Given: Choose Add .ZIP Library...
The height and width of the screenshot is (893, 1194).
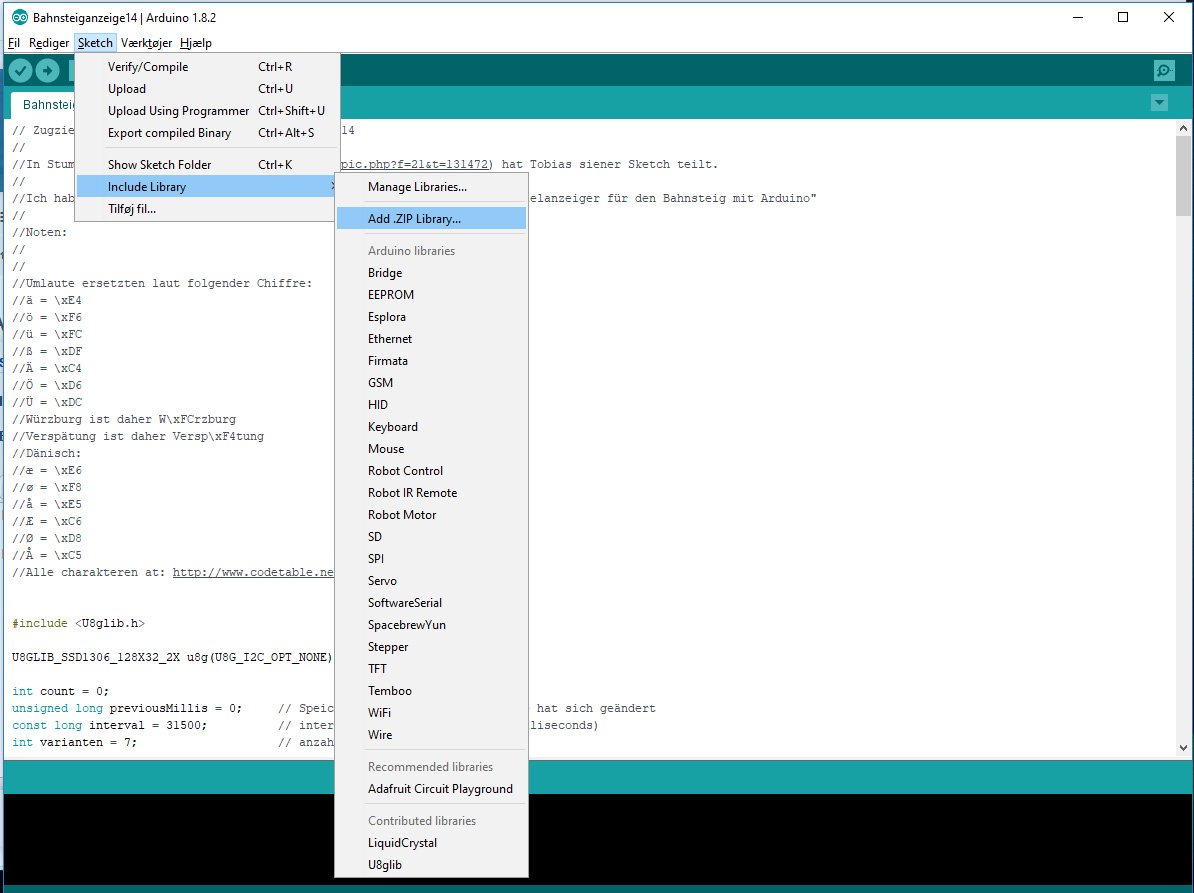Looking at the screenshot, I should 431,218.
